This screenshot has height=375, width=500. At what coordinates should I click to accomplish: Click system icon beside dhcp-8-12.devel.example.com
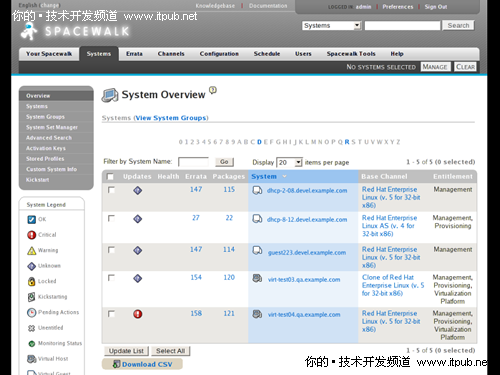(x=257, y=219)
